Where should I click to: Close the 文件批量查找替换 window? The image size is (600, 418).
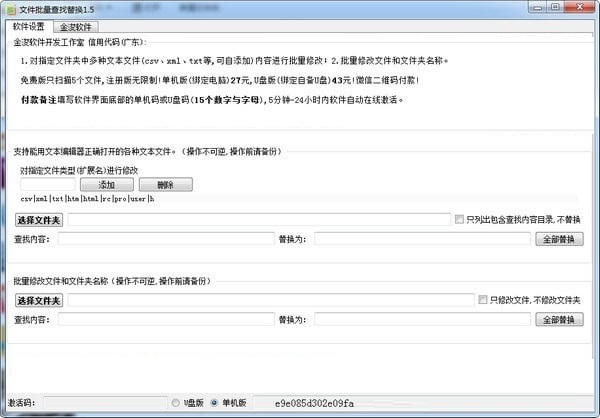point(580,7)
